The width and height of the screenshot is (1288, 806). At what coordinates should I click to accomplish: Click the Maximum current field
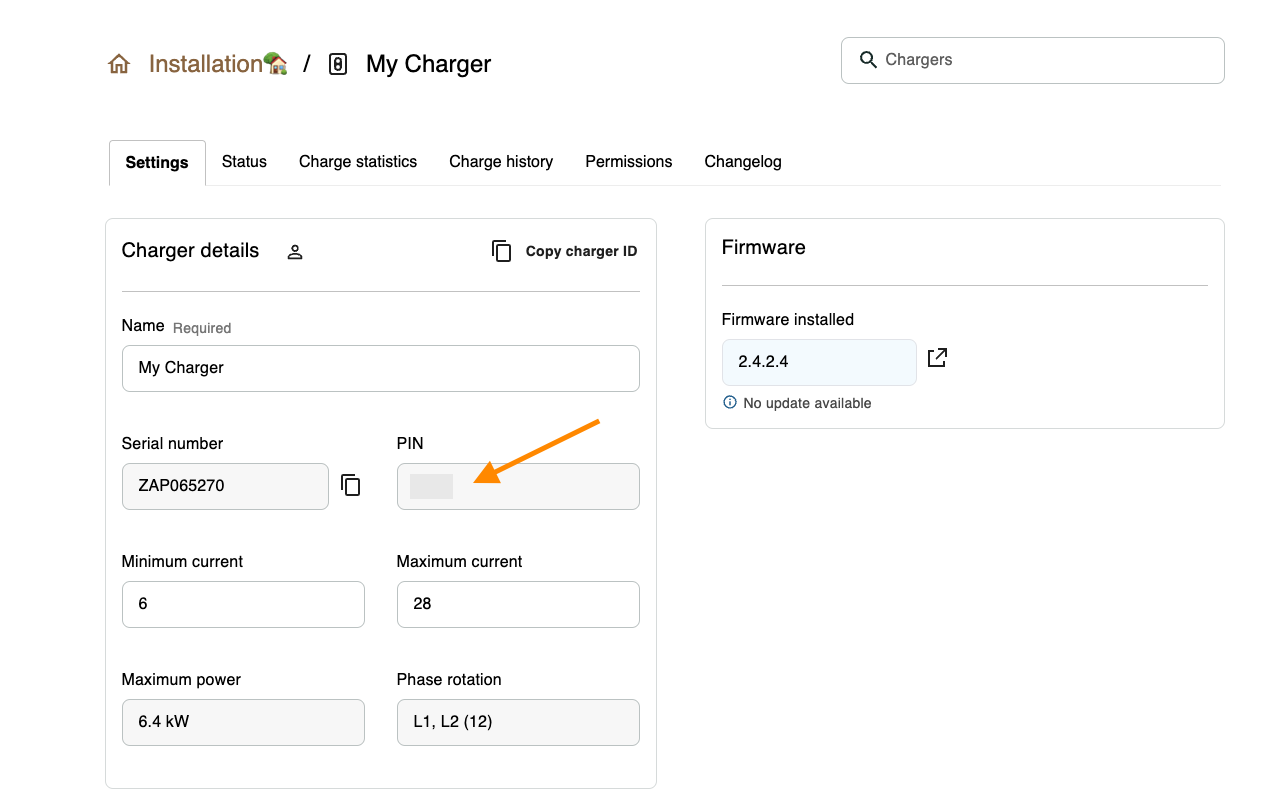pos(518,604)
